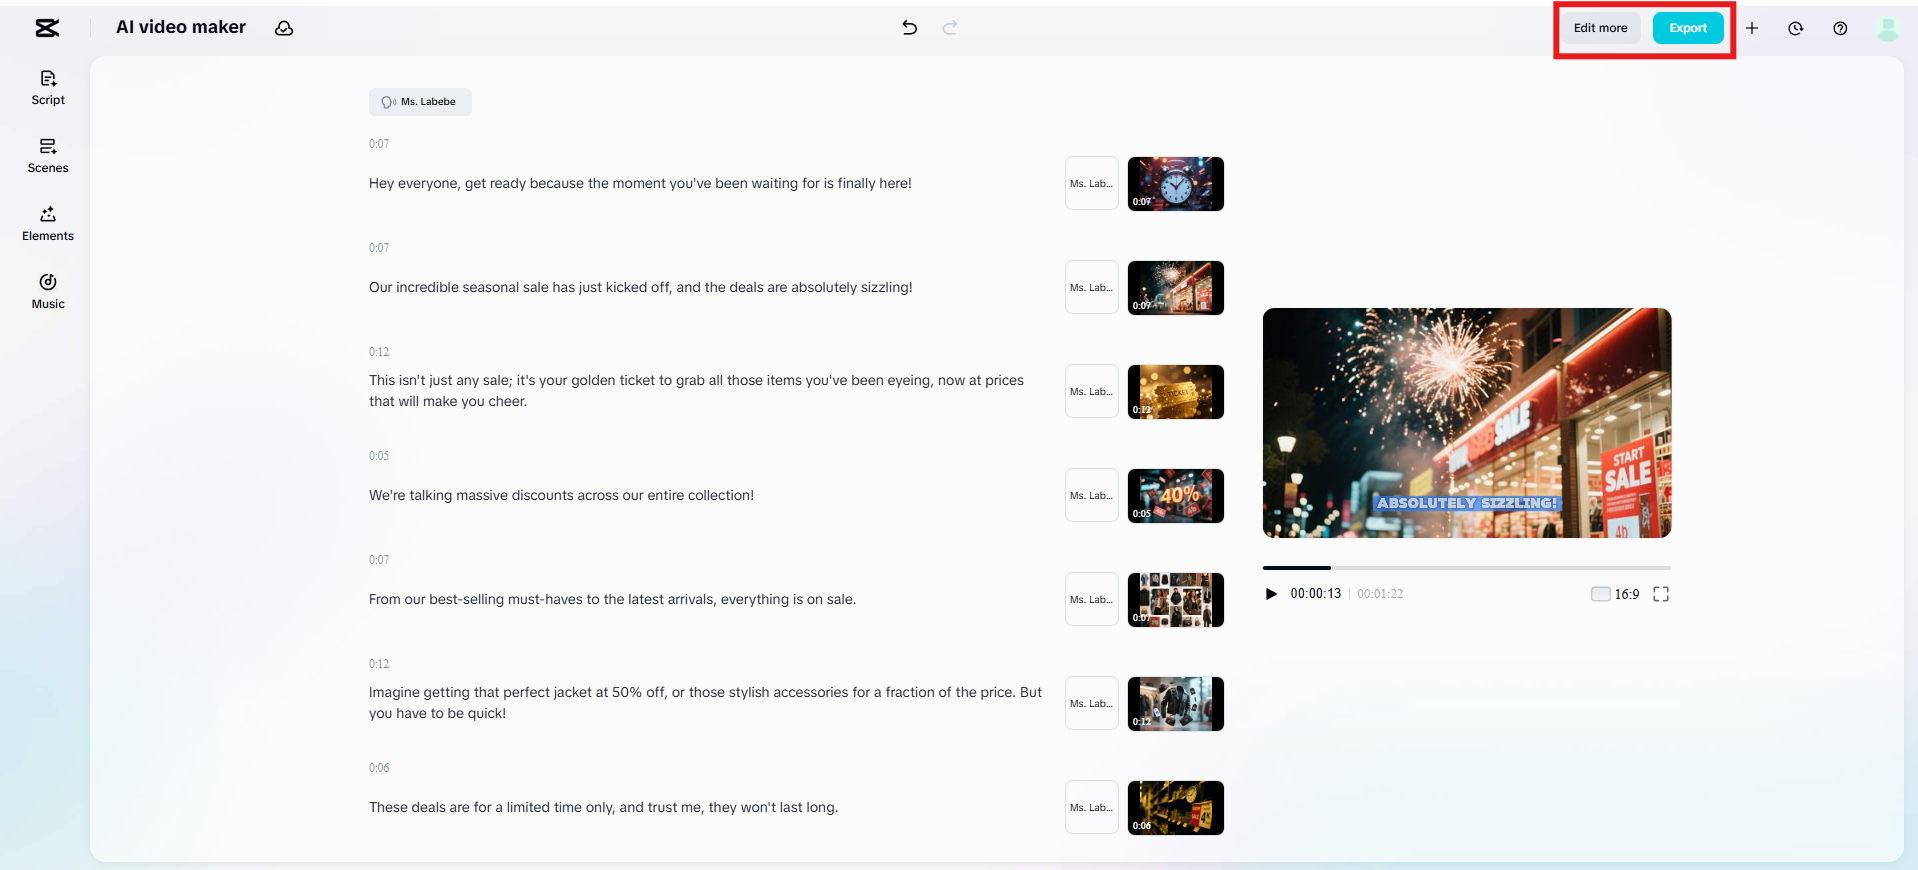Select the jacket scene thumbnail
This screenshot has width=1918, height=870.
click(x=1176, y=704)
